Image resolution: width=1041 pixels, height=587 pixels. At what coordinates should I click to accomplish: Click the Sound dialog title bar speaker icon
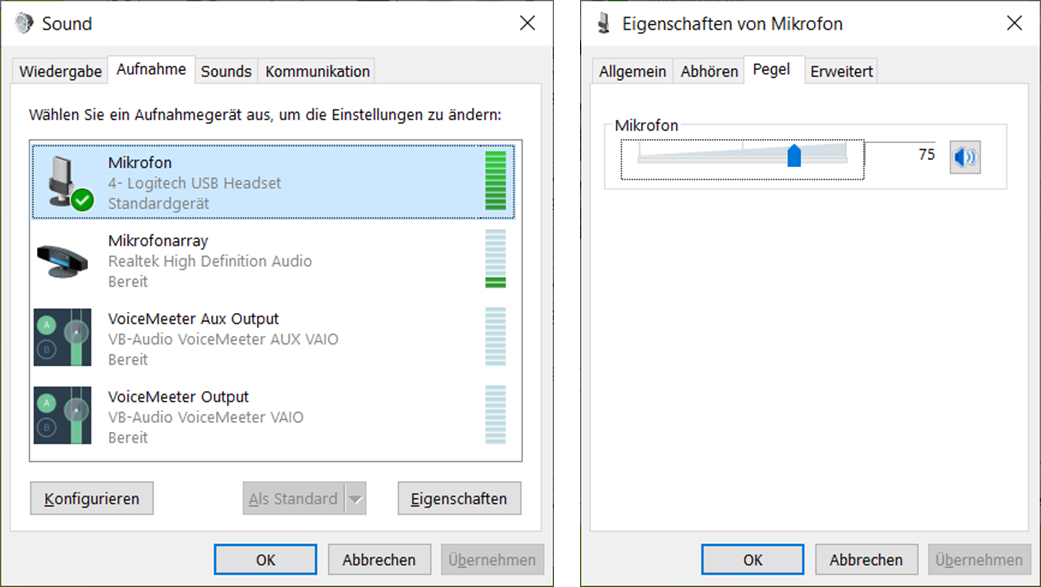coord(24,23)
